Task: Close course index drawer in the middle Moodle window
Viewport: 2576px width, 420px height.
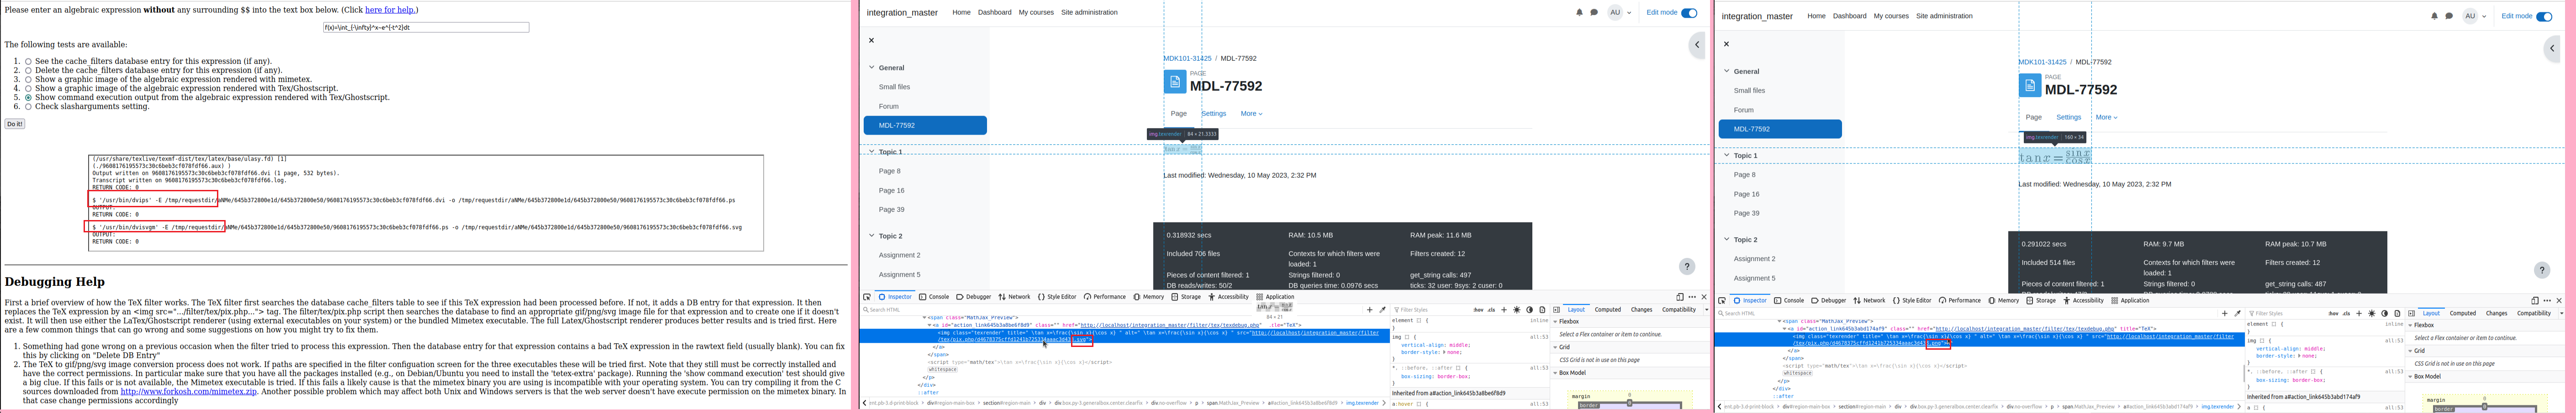Action: pyautogui.click(x=871, y=41)
